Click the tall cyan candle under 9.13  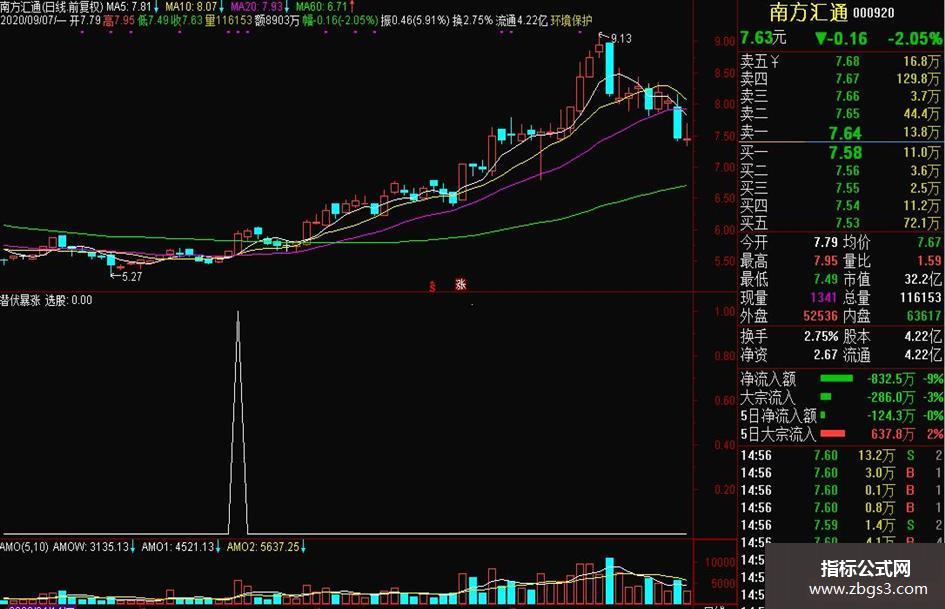[609, 68]
